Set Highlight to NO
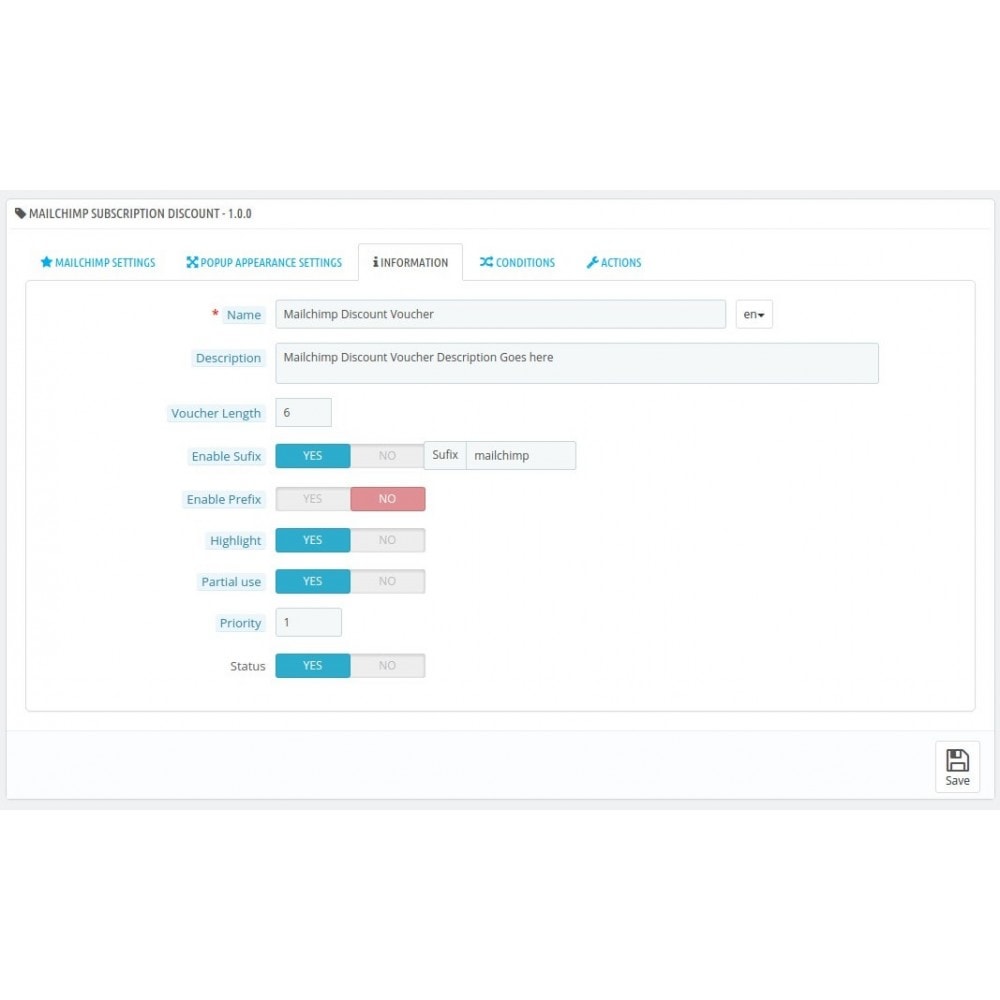The image size is (1000, 1000). tap(387, 540)
